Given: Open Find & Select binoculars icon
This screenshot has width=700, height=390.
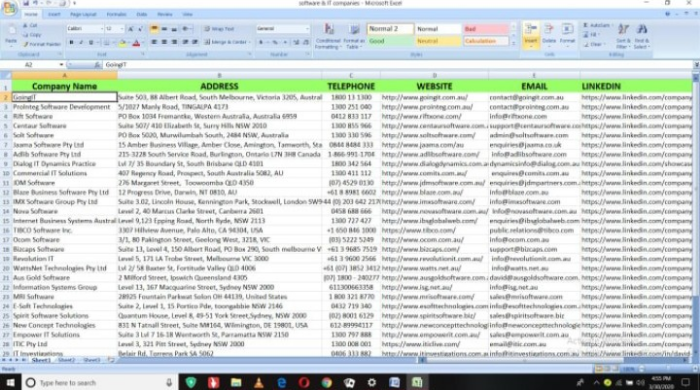Looking at the screenshot, I should point(642,30).
